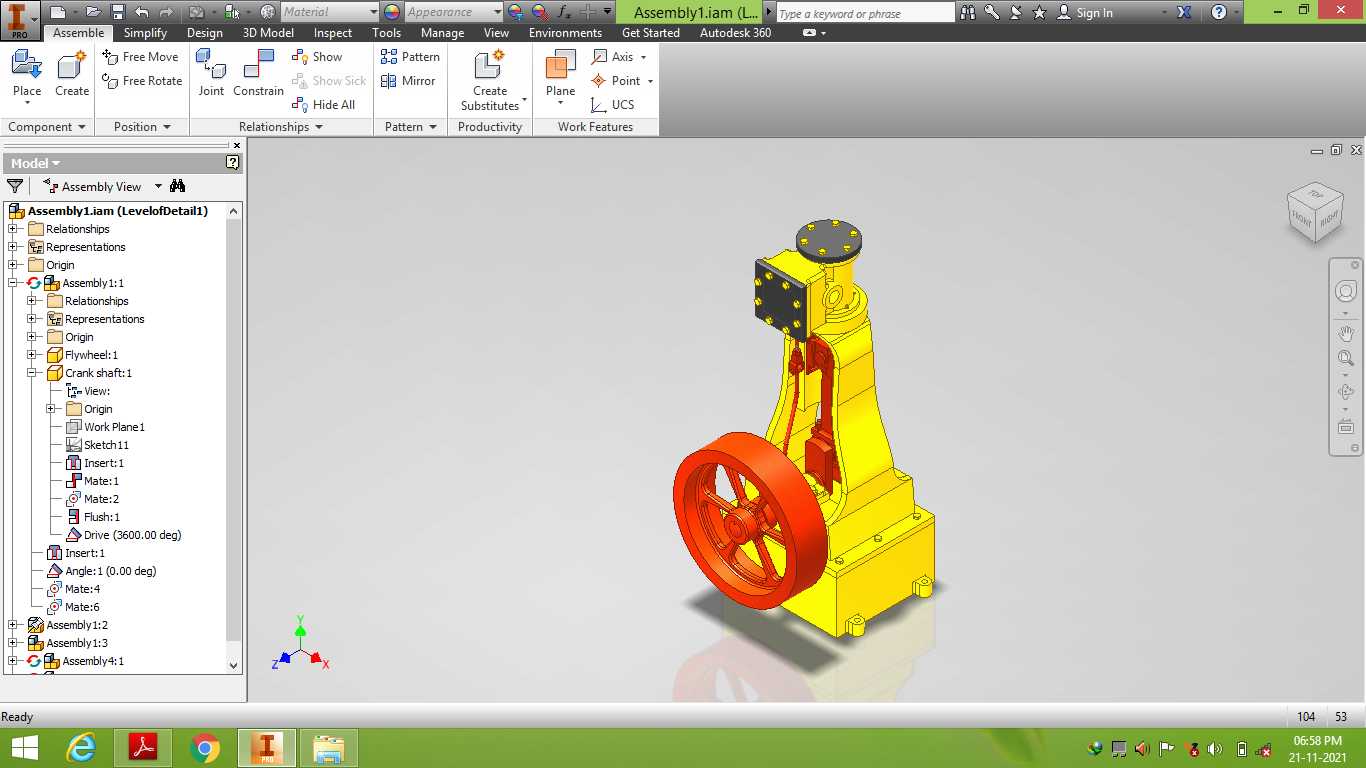Click the Windows Start button
The width and height of the screenshot is (1366, 768).
24,748
